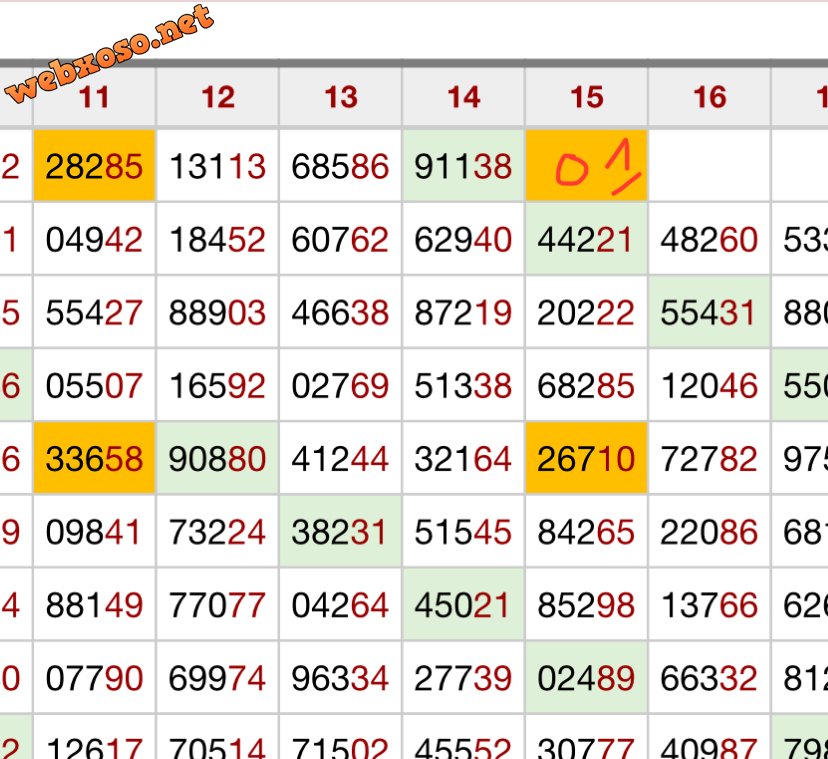The height and width of the screenshot is (759, 828).
Task: Select green cell showing 90880
Action: [x=217, y=459]
